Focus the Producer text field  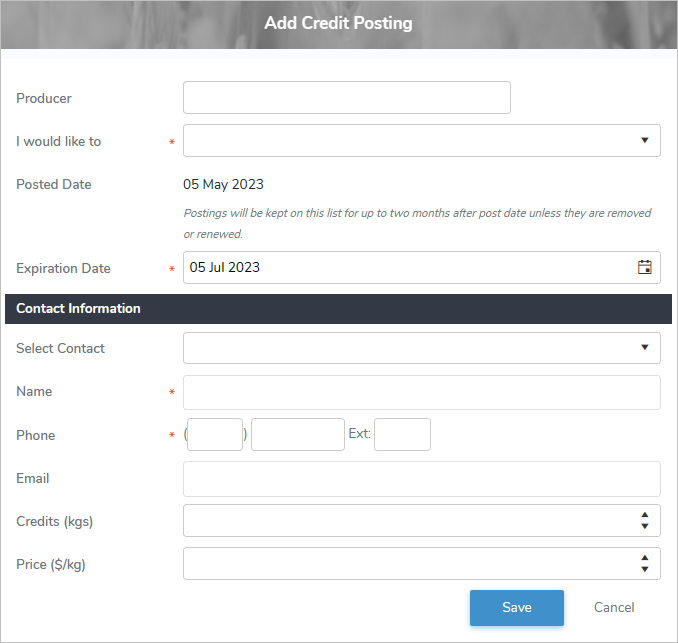pyautogui.click(x=346, y=98)
